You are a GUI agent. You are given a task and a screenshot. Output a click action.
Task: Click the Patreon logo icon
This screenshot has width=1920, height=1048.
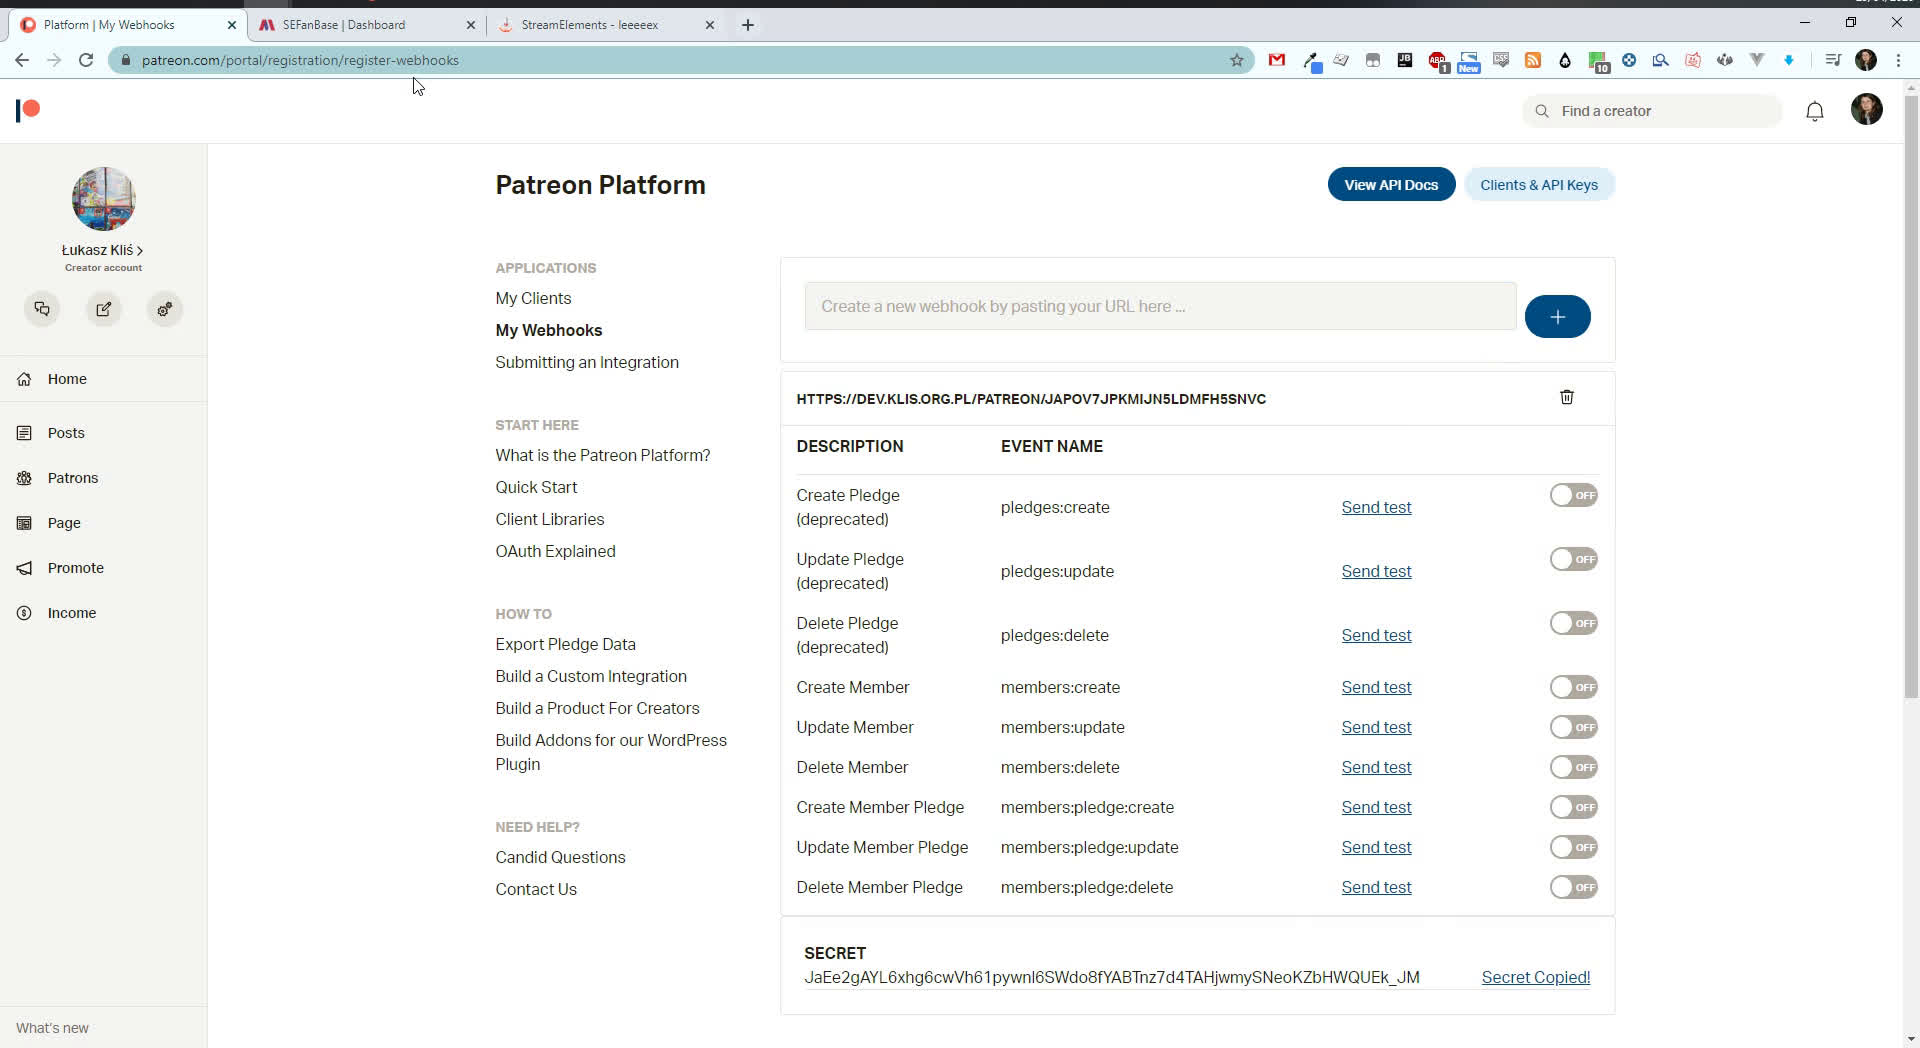point(28,110)
